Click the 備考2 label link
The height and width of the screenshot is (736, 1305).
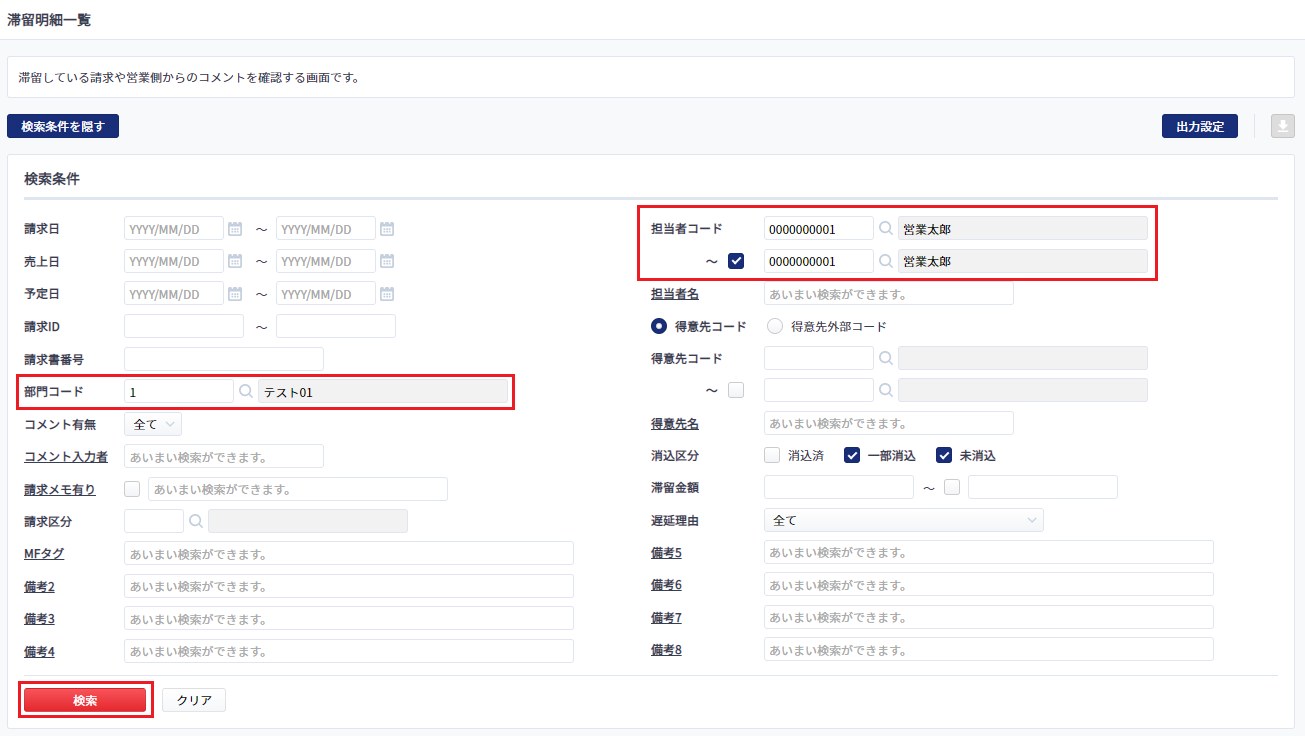[x=39, y=586]
